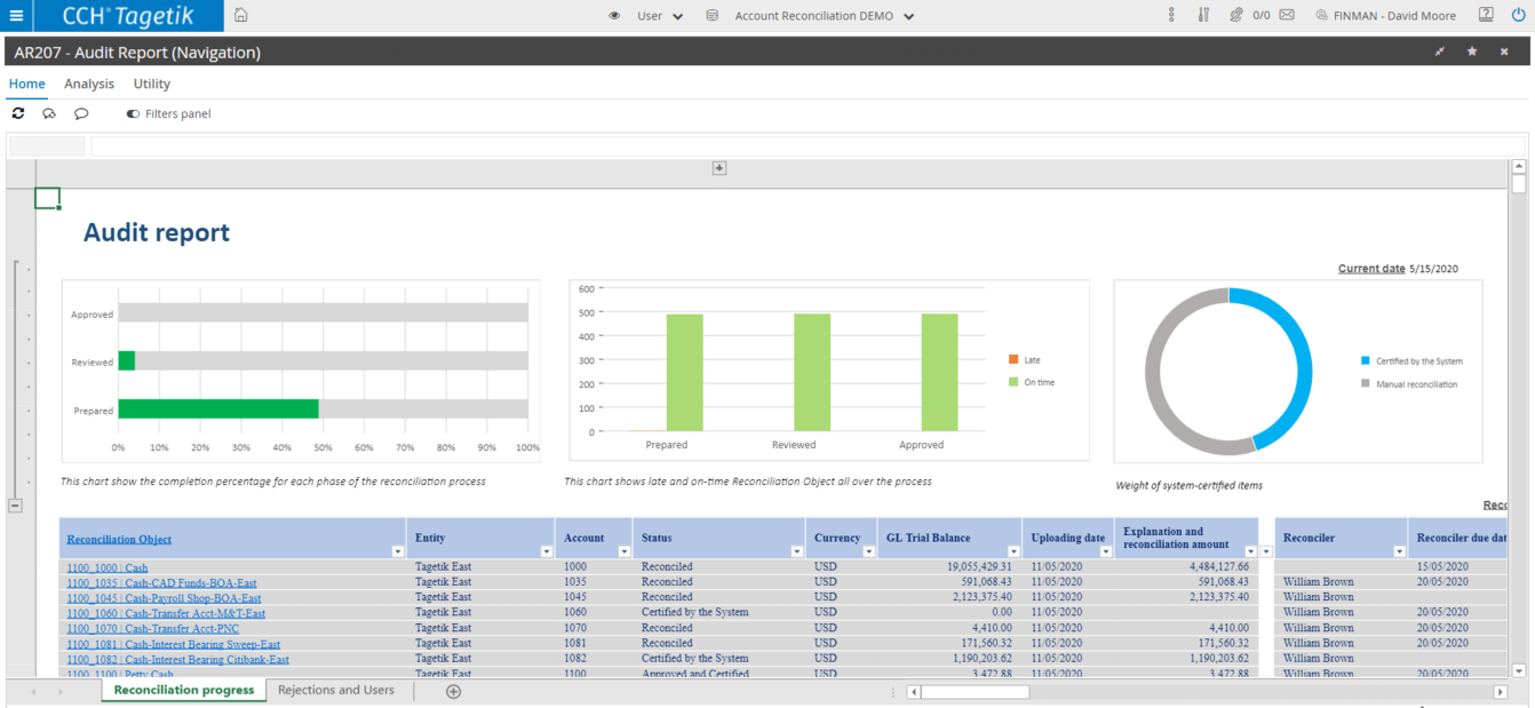Screen dimensions: 1535x708
Task: Open the 1100_1000 | Cash link
Action: [107, 568]
